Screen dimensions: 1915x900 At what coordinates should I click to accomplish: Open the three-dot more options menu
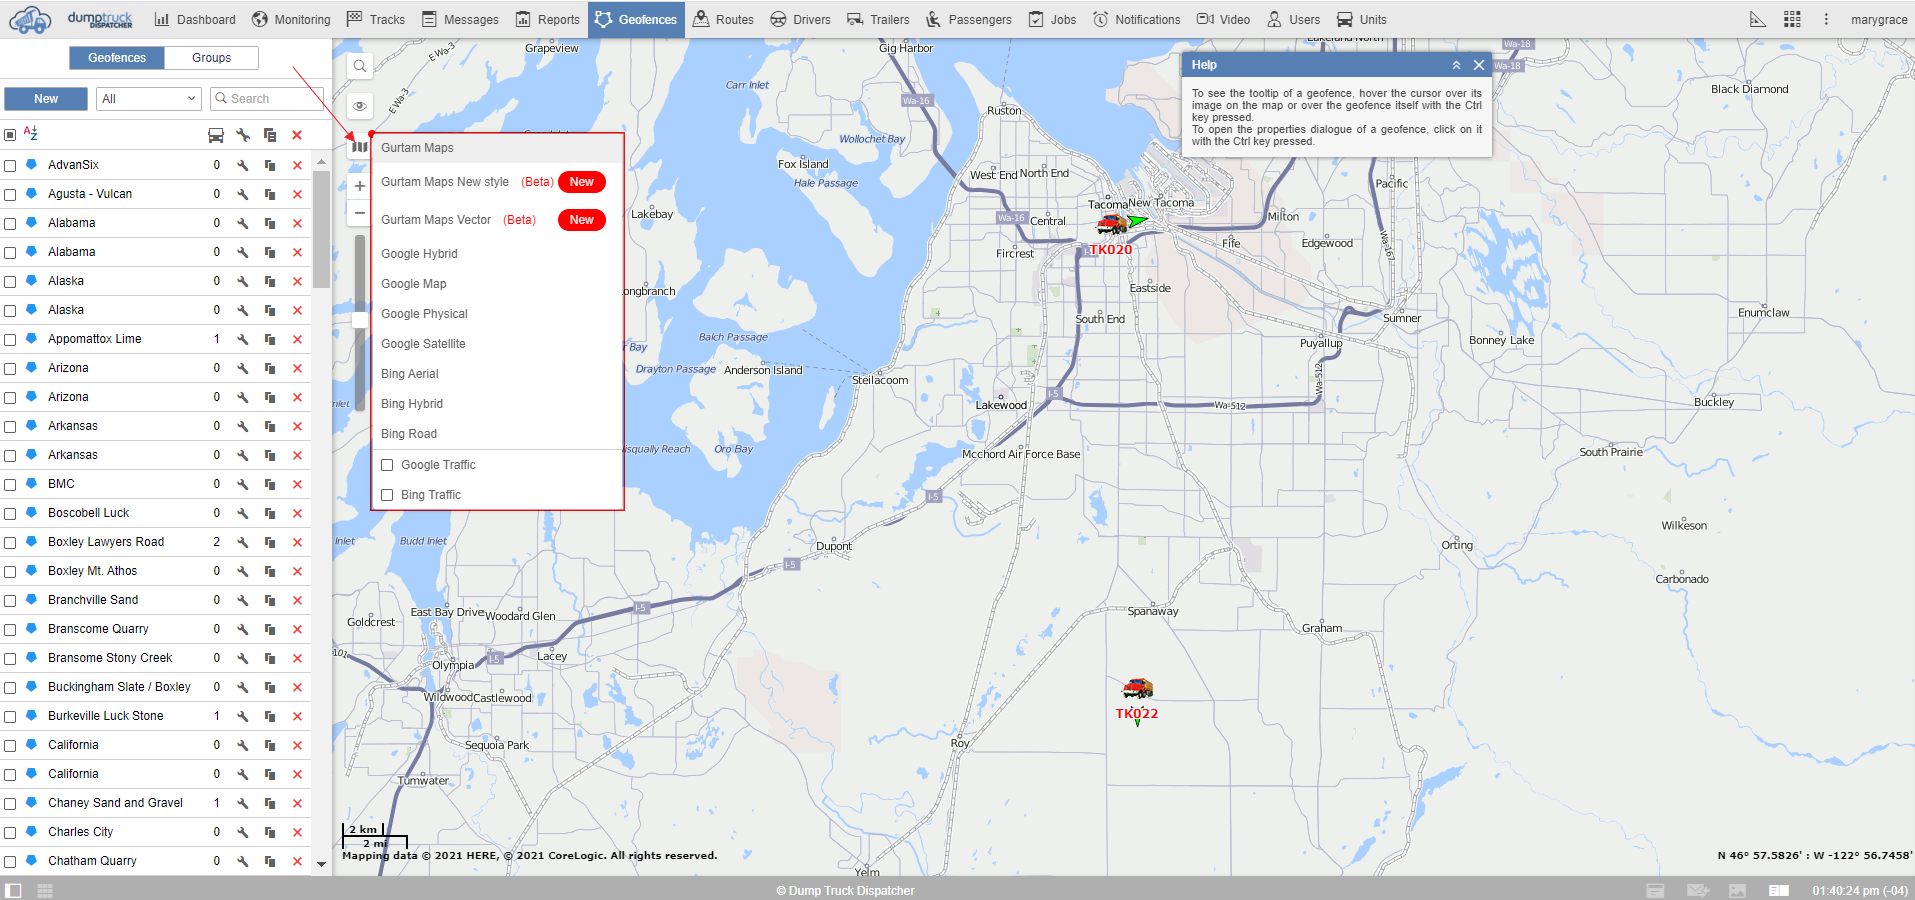(1825, 19)
